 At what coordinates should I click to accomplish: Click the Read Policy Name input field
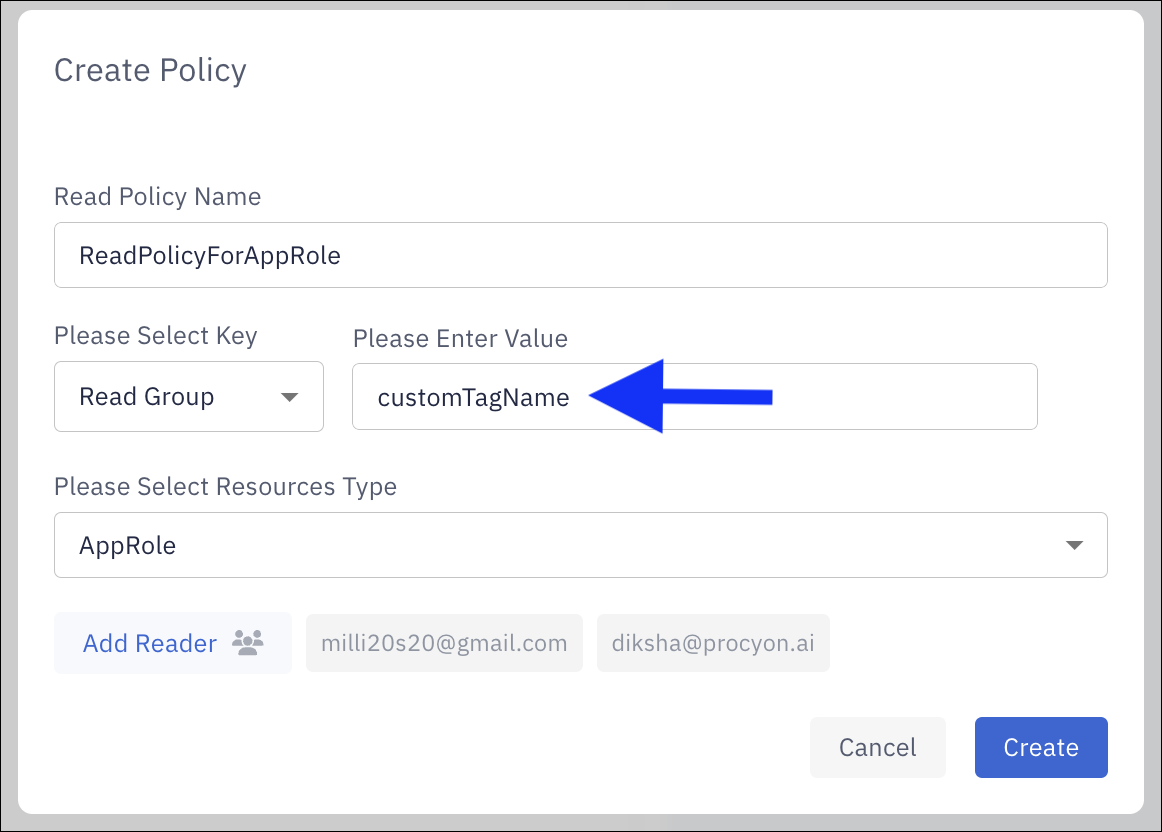pyautogui.click(x=580, y=255)
